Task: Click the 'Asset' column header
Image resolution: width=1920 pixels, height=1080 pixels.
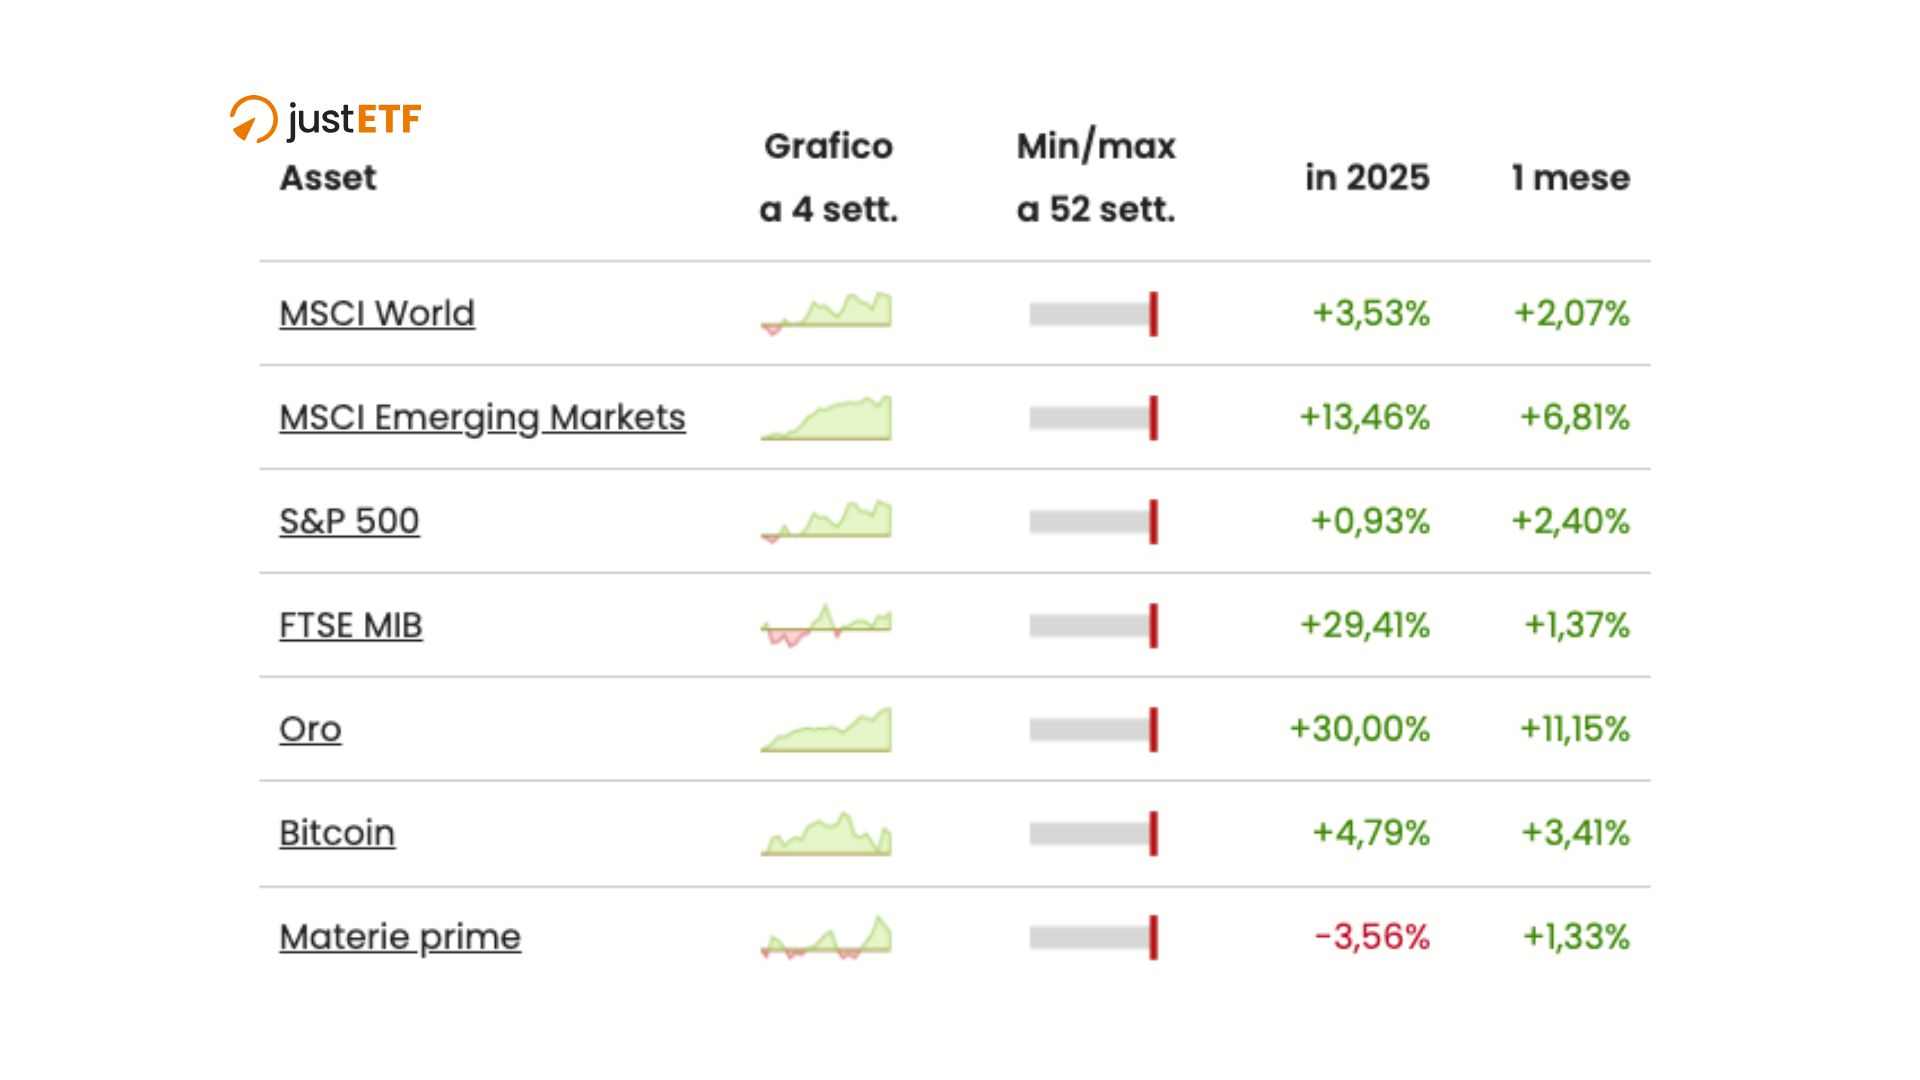Action: pyautogui.click(x=328, y=178)
